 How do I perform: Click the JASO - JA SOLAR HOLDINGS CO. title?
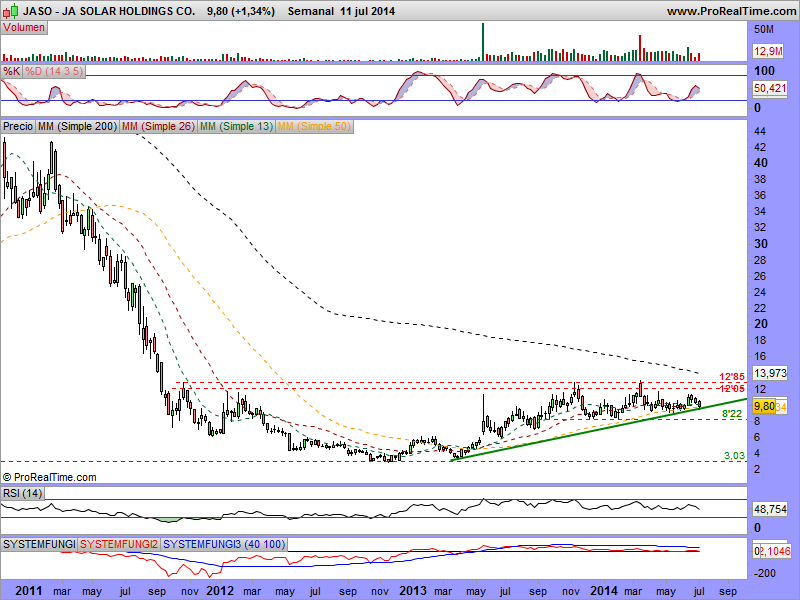tap(109, 11)
